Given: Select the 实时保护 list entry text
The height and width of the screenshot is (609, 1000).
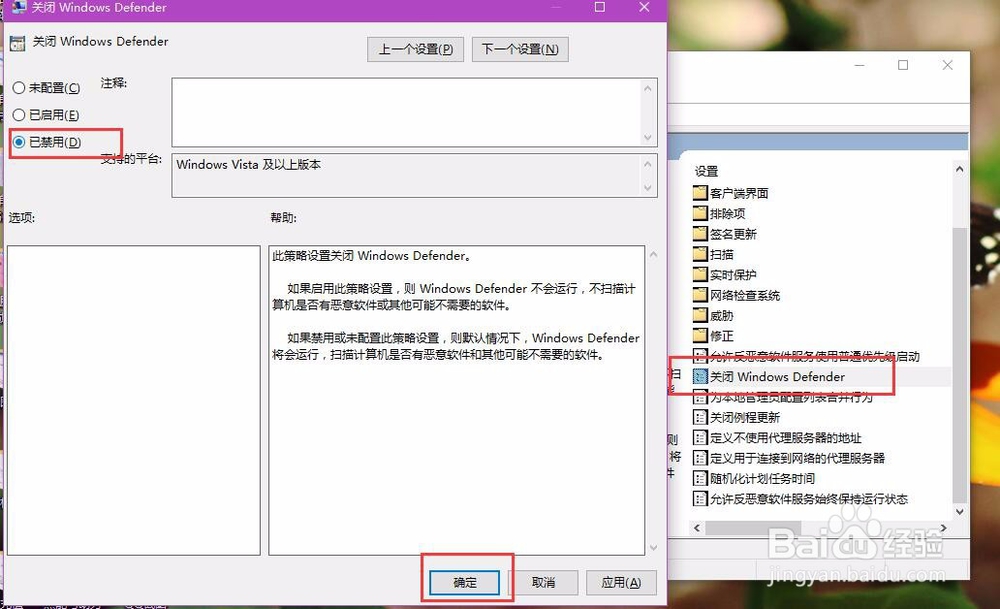Looking at the screenshot, I should coord(733,275).
